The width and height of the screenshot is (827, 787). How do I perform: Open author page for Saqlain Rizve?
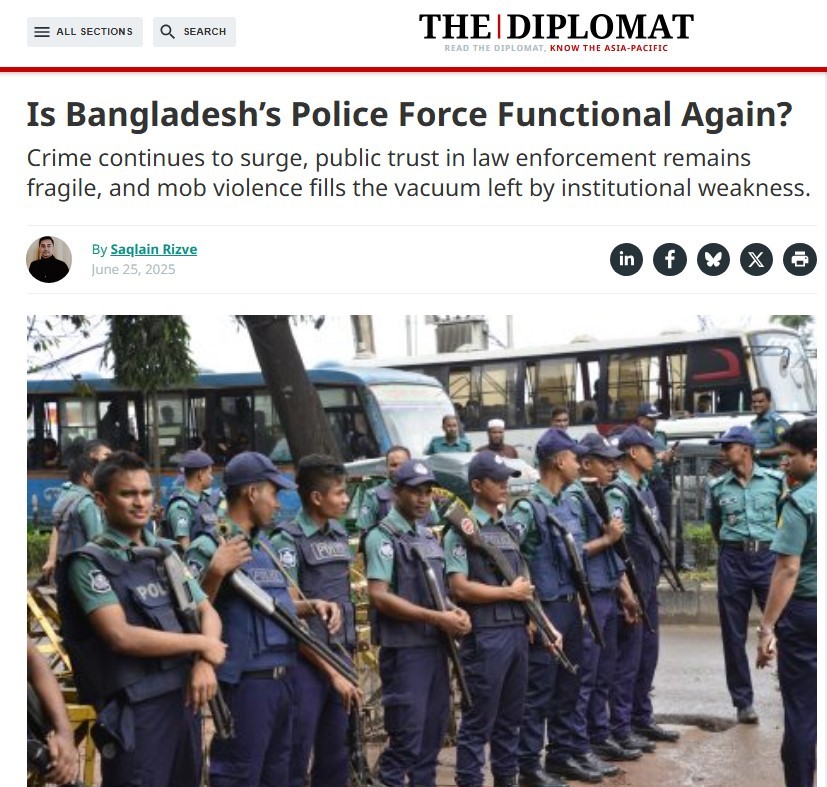click(153, 249)
